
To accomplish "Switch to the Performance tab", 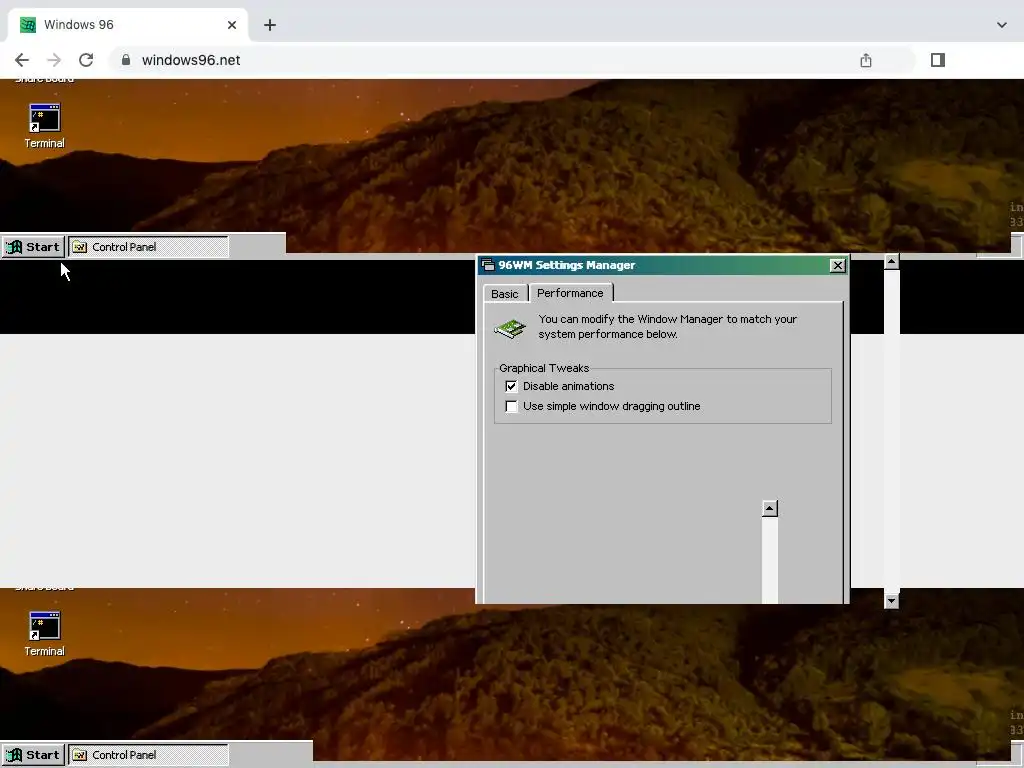I will [x=570, y=293].
